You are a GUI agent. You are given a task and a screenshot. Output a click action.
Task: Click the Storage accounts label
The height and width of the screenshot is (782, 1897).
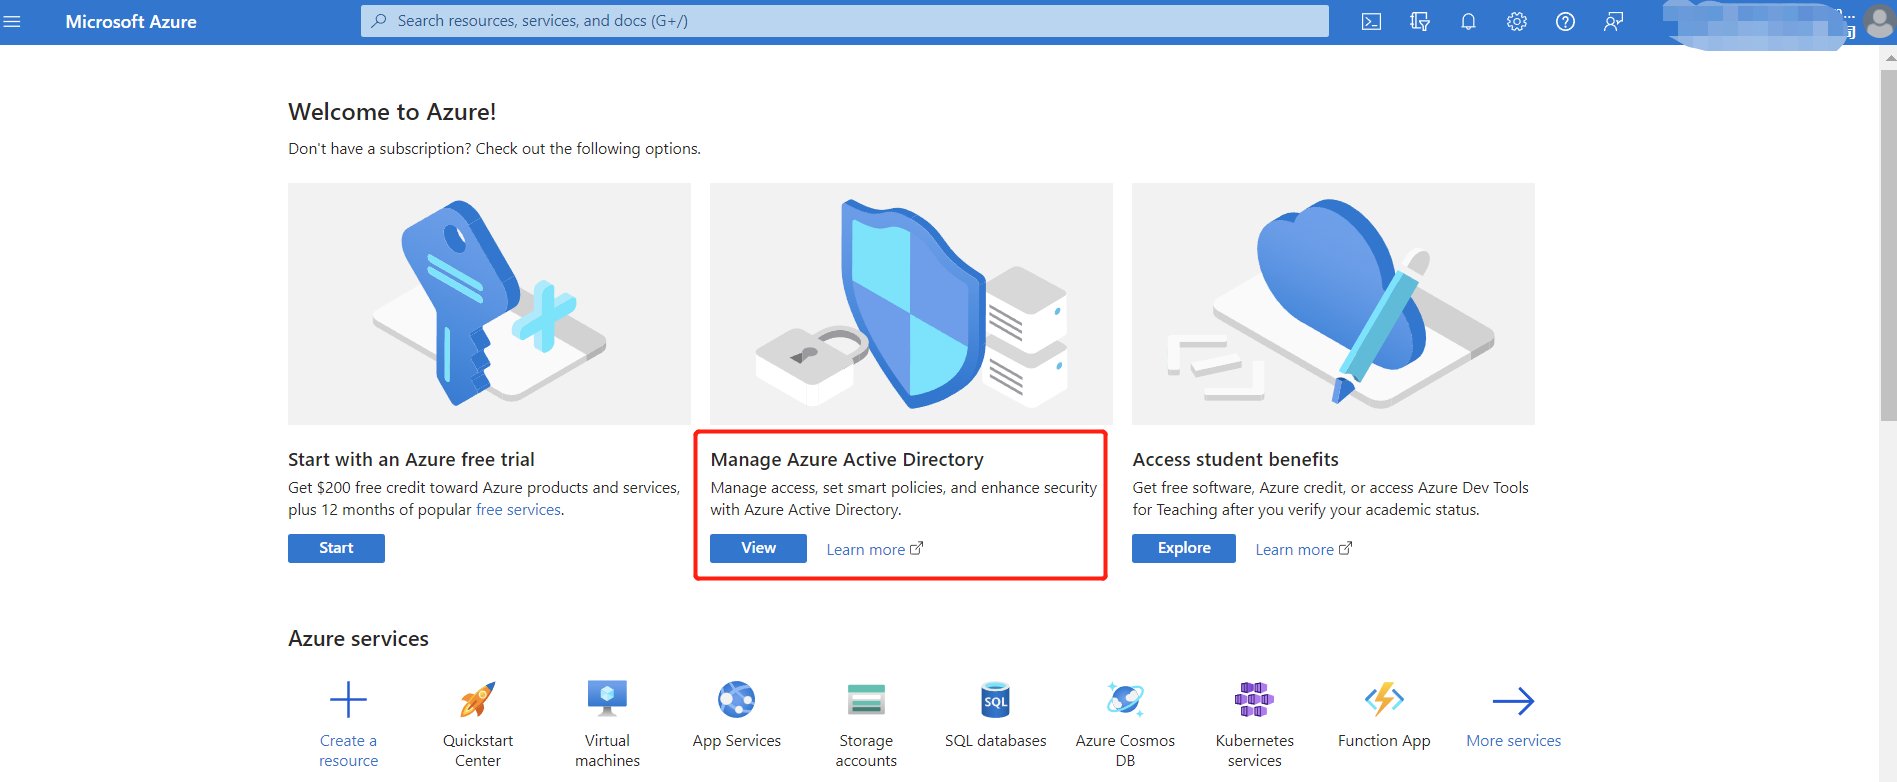[866, 751]
